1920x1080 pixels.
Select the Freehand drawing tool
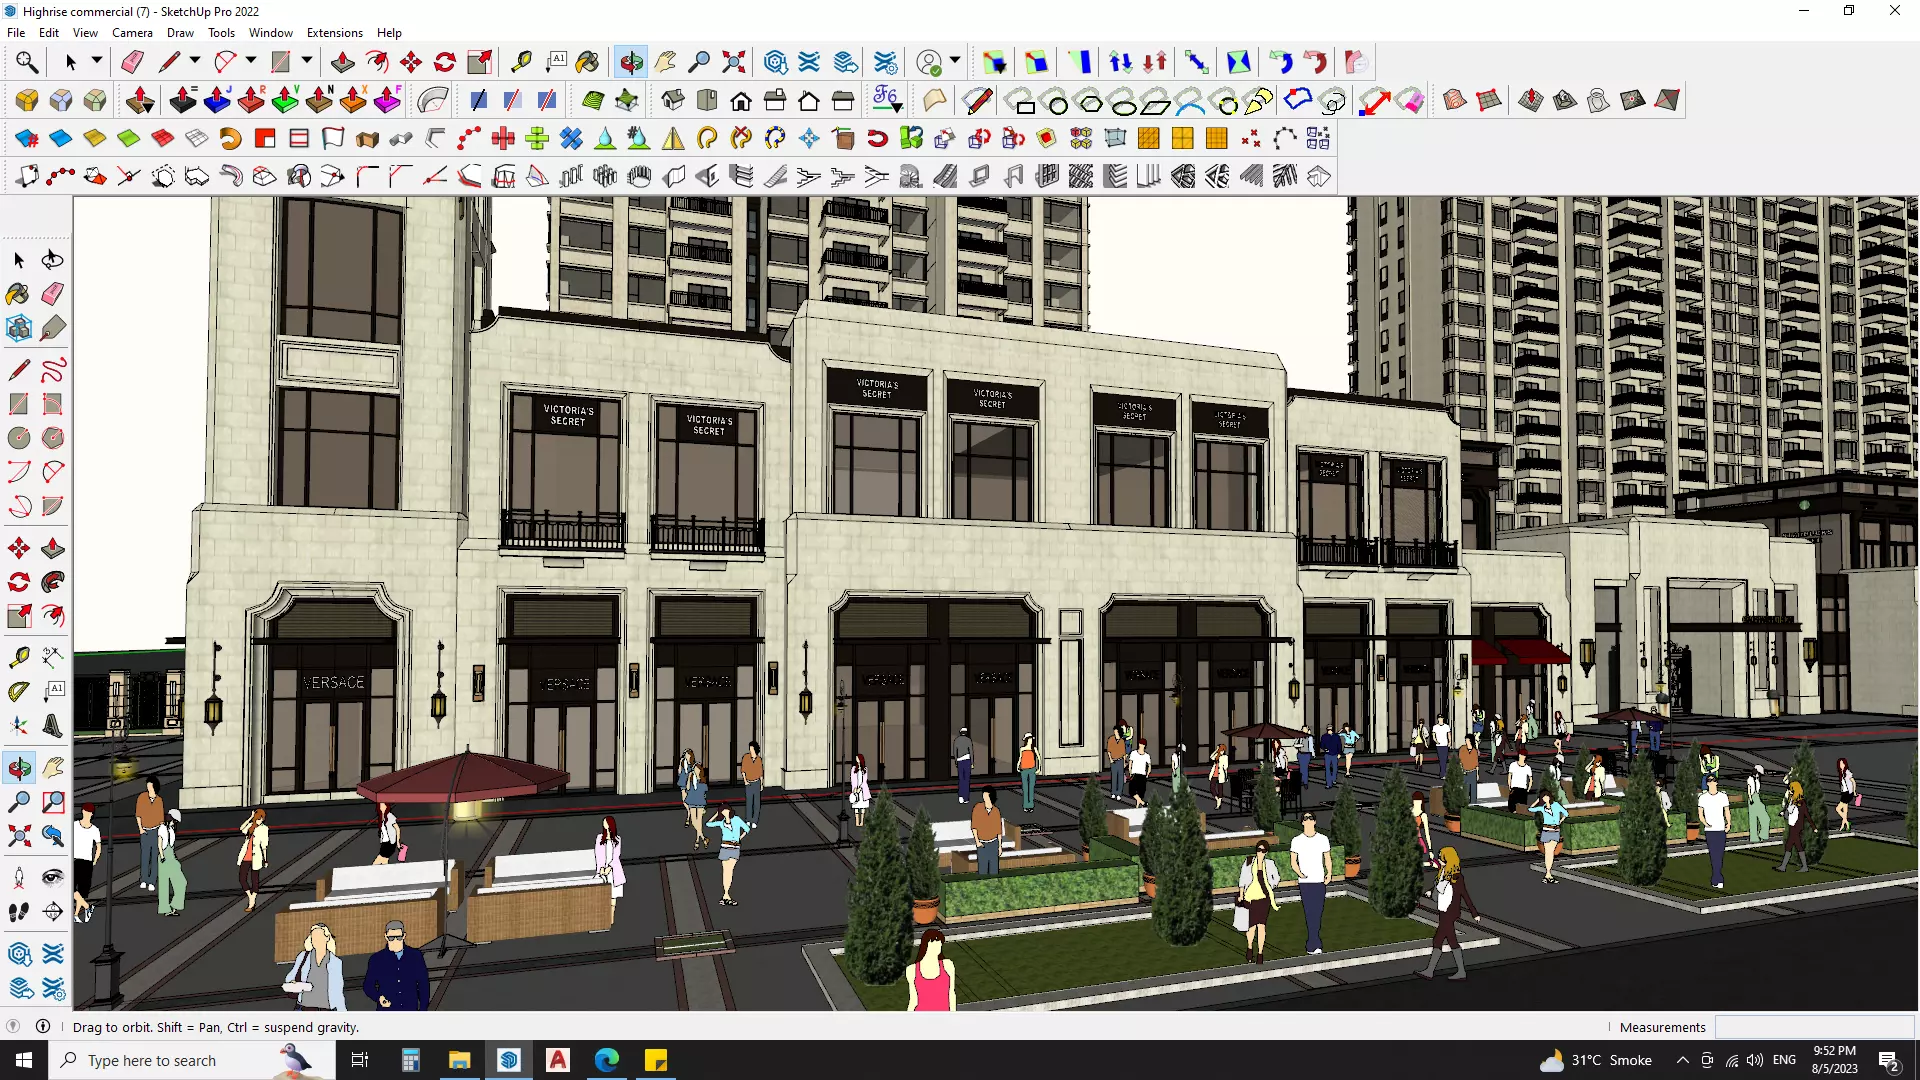pyautogui.click(x=53, y=370)
